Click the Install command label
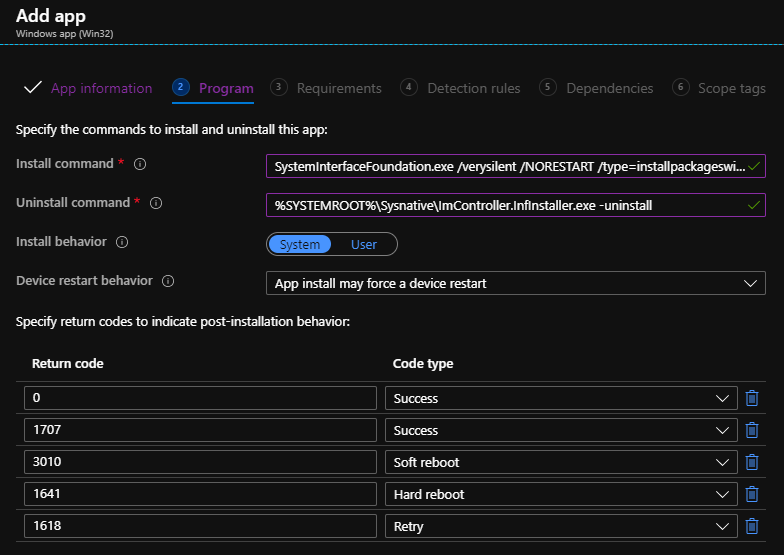 tap(64, 164)
